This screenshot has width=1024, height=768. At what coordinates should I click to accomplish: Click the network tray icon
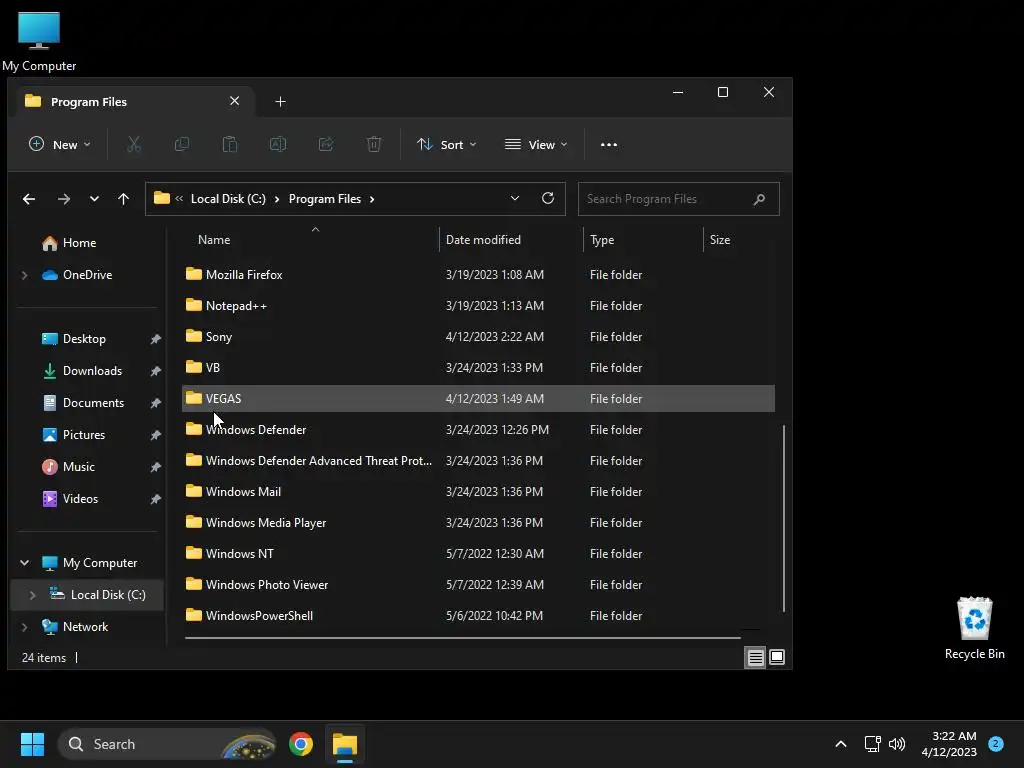coord(872,744)
